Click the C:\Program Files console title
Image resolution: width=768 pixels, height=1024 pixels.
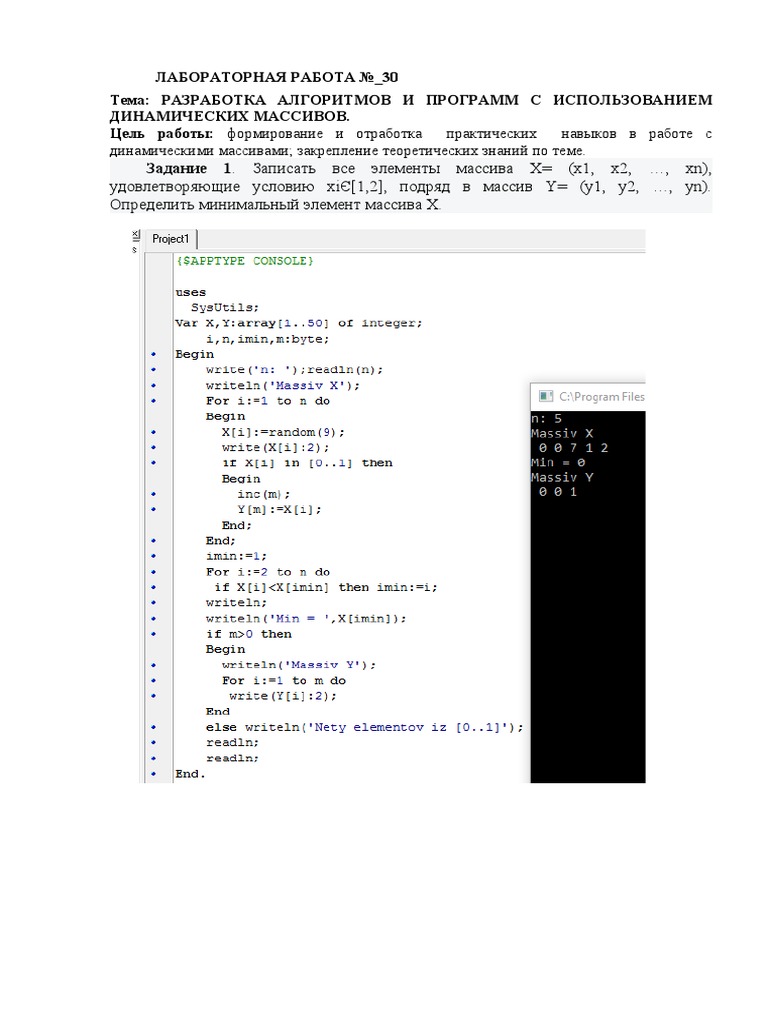click(601, 396)
